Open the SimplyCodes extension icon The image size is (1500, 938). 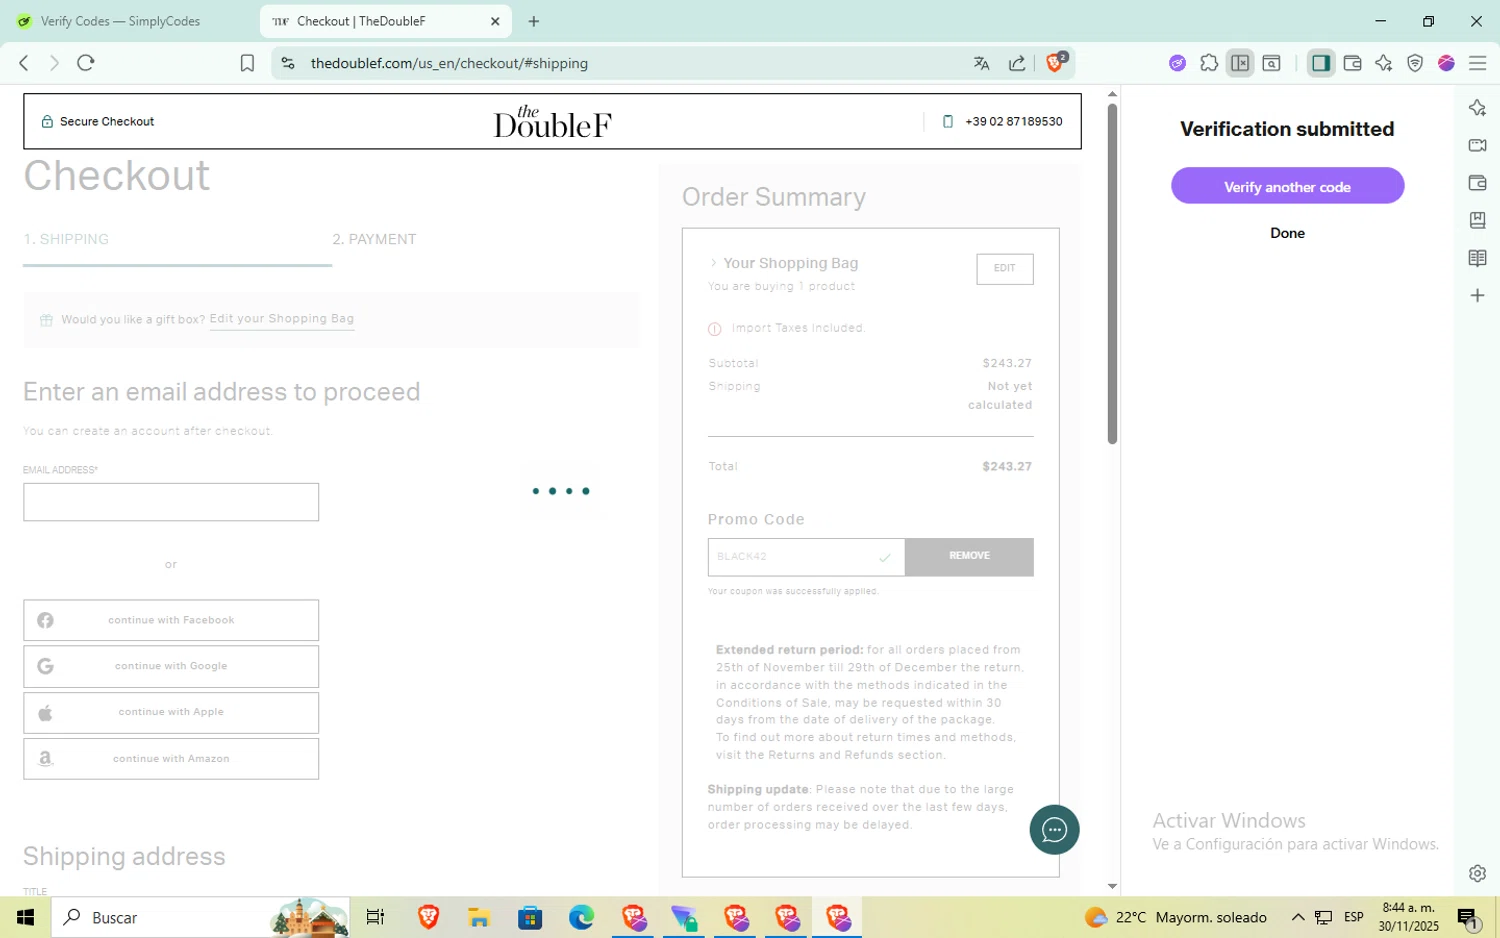1177,63
